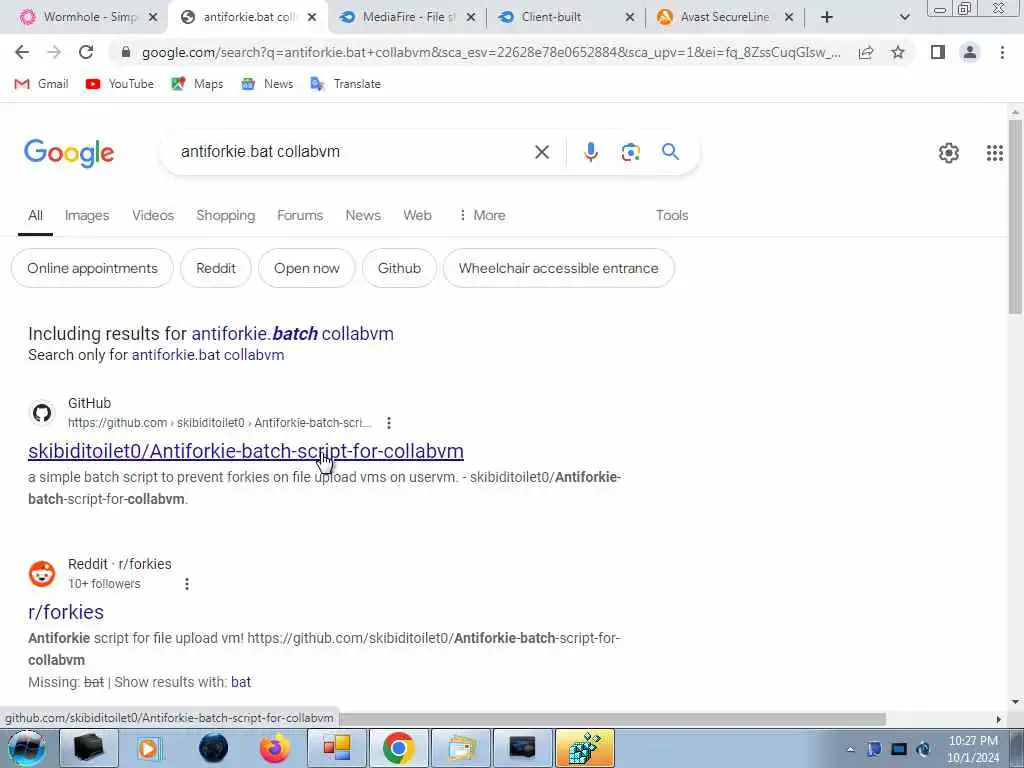This screenshot has width=1024, height=768.
Task: Select the News search filter
Action: [x=362, y=216]
